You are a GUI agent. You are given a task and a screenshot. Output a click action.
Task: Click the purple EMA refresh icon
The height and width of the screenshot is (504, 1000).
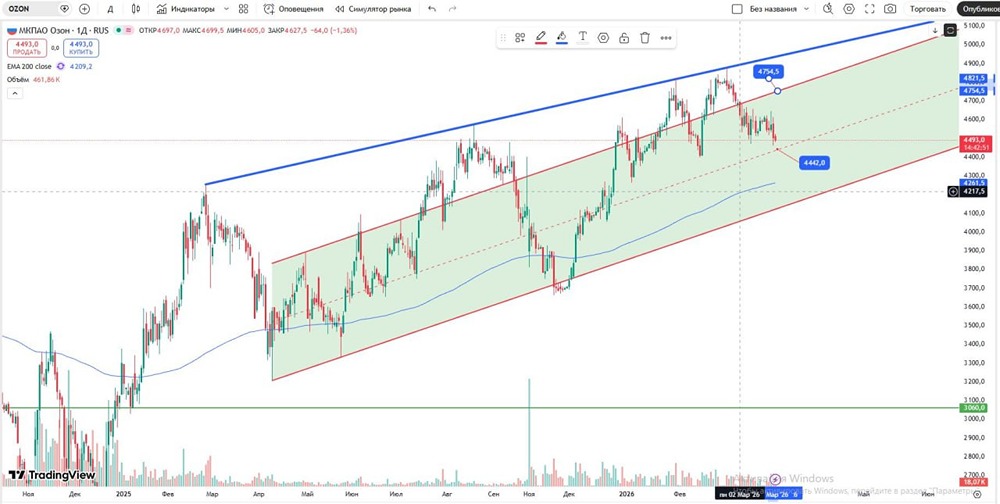tap(61, 66)
